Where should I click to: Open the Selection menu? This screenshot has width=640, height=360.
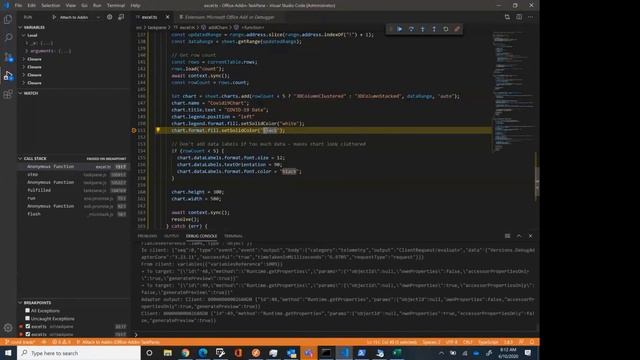pyautogui.click(x=51, y=5)
